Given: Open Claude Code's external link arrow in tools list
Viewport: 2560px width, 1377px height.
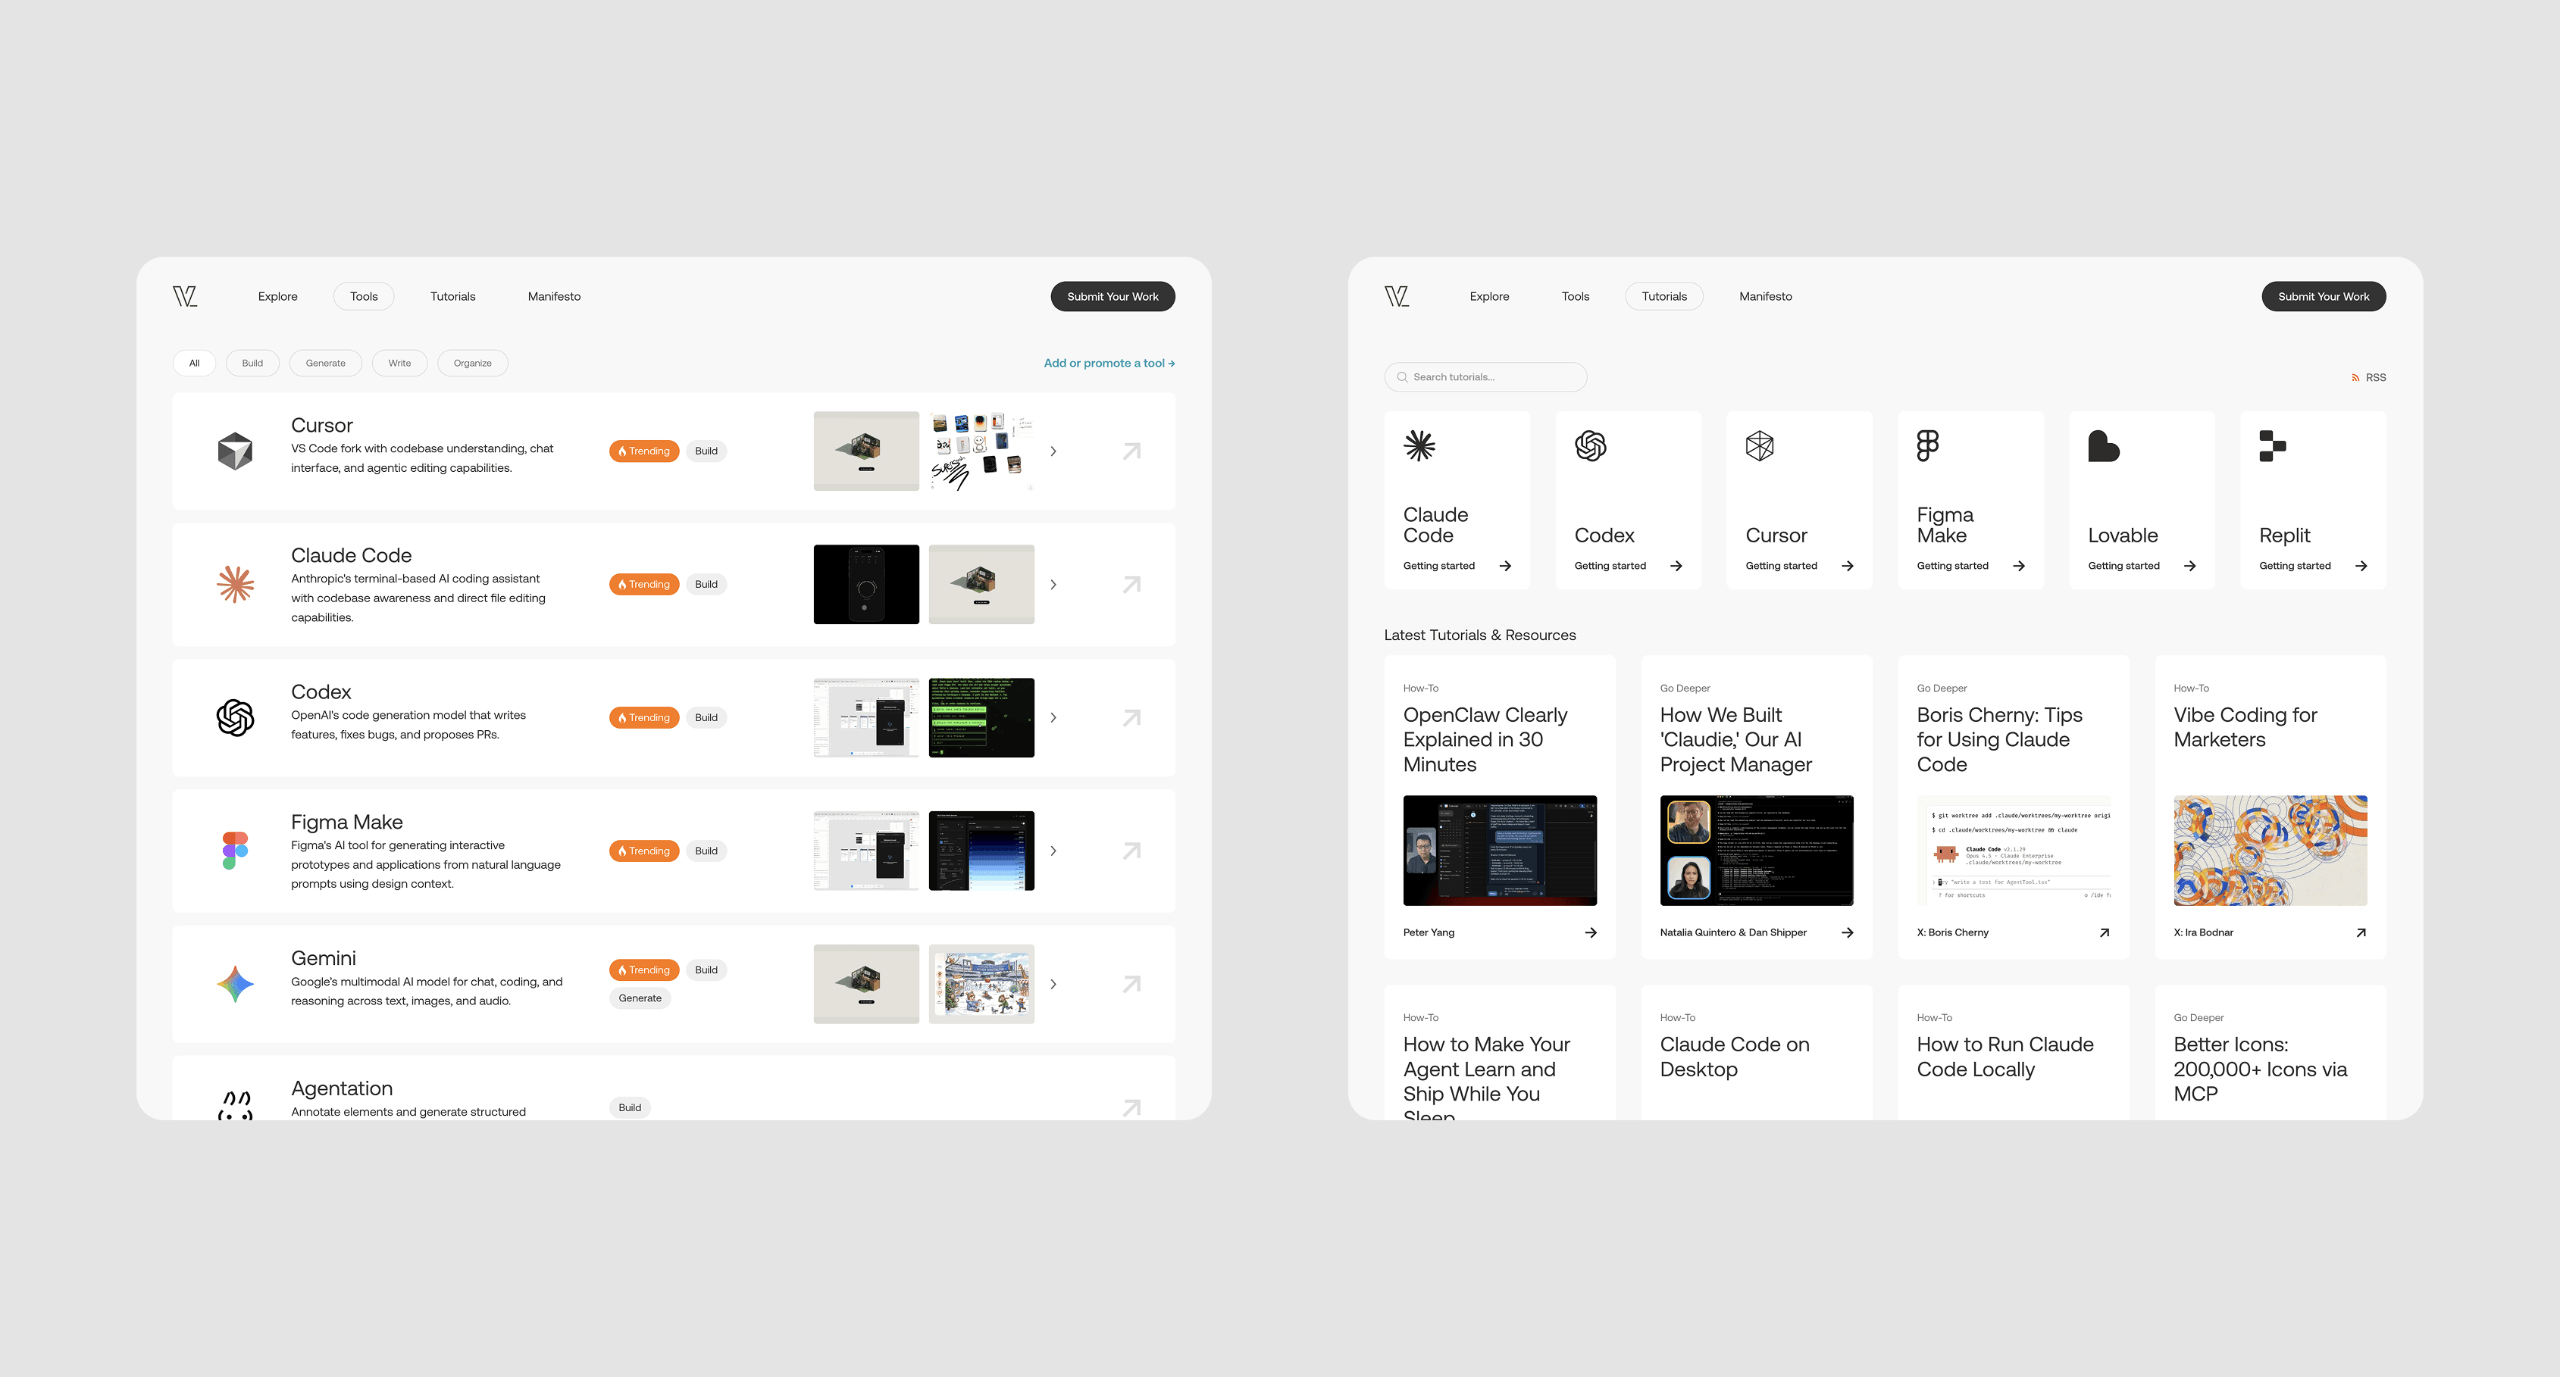Looking at the screenshot, I should click(x=1131, y=584).
